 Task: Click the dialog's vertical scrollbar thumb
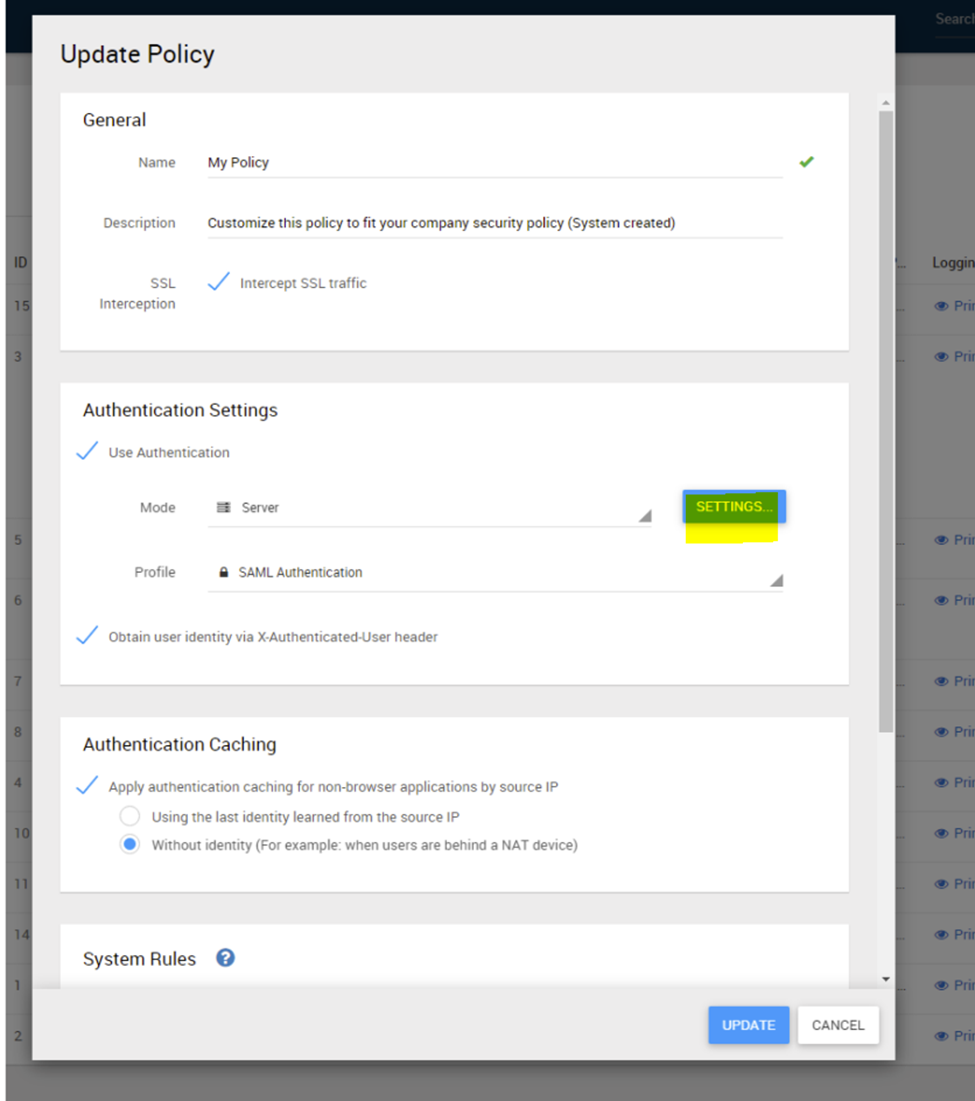[x=885, y=420]
